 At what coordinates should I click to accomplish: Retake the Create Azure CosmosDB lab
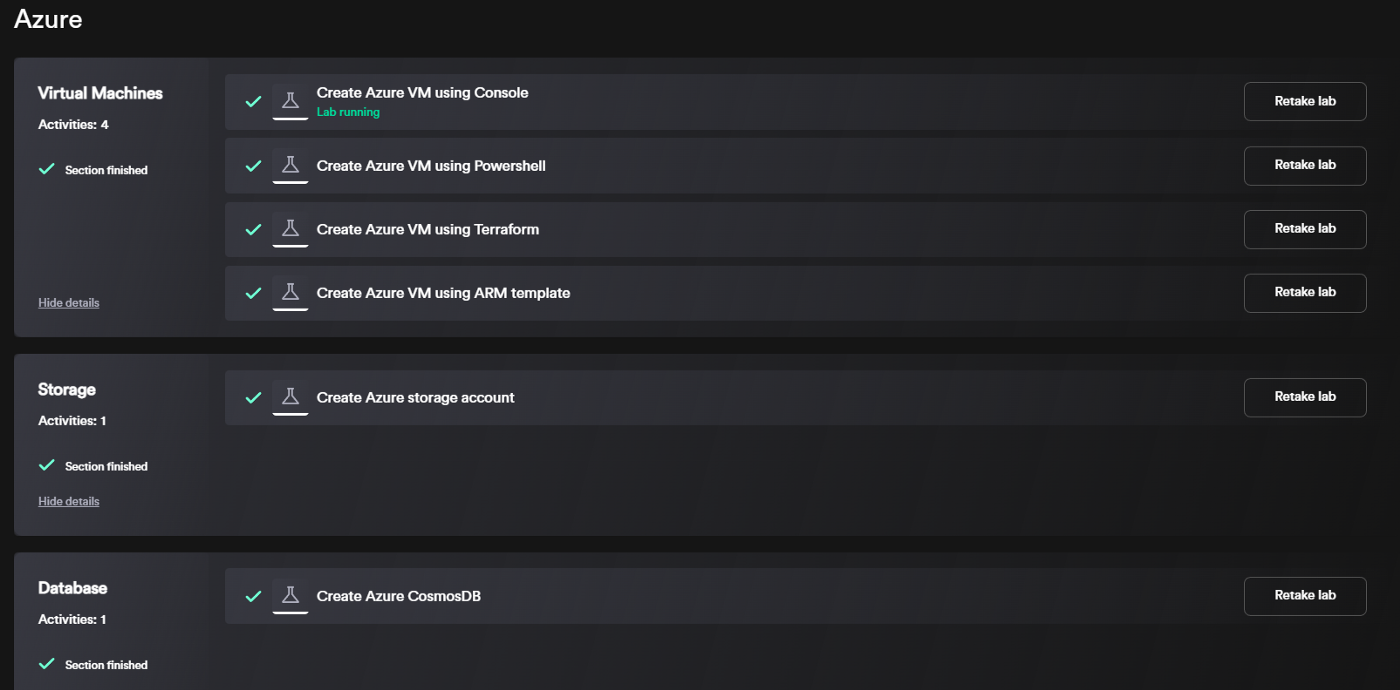[x=1305, y=596]
